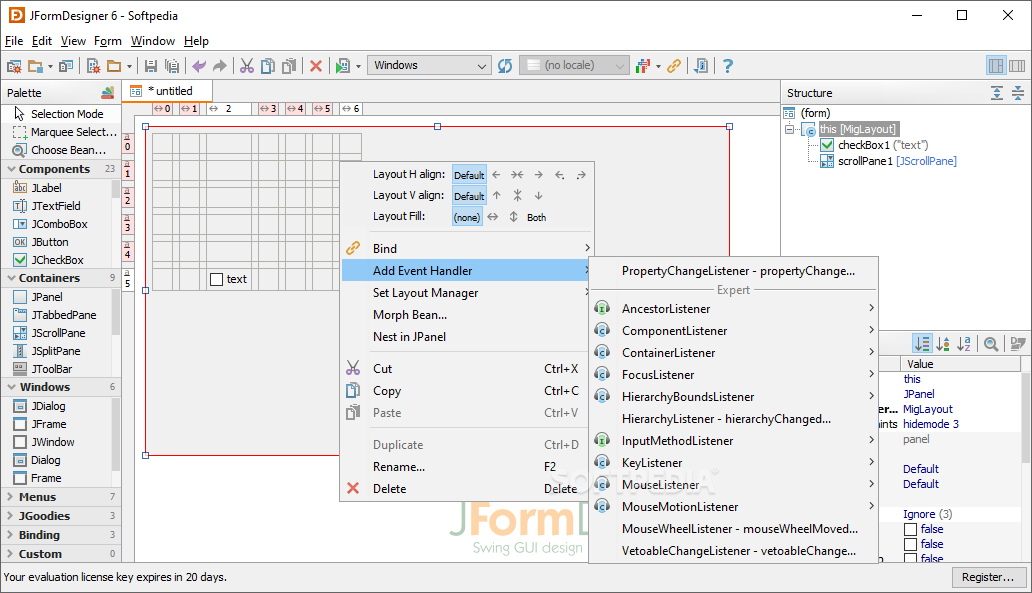The height and width of the screenshot is (593, 1032).
Task: Click the Save All toolbar icon
Action: pyautogui.click(x=172, y=66)
